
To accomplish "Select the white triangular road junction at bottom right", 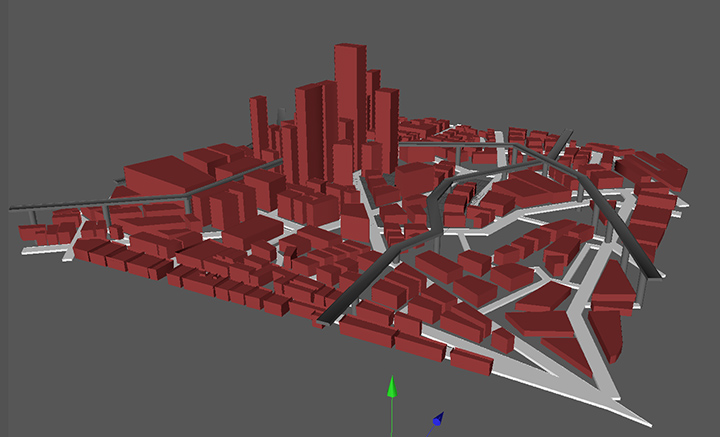I will click(590, 385).
